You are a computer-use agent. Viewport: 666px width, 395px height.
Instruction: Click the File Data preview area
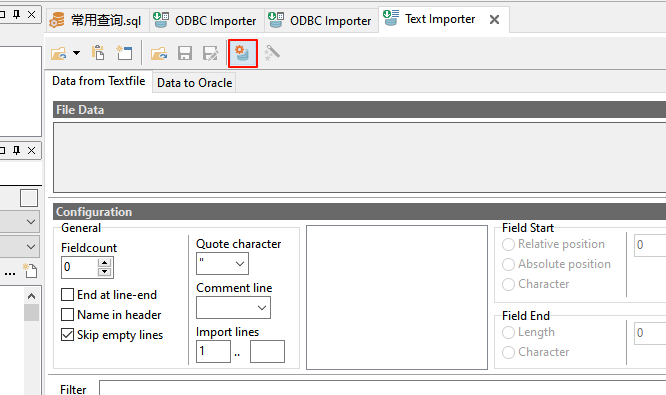pyautogui.click(x=359, y=158)
